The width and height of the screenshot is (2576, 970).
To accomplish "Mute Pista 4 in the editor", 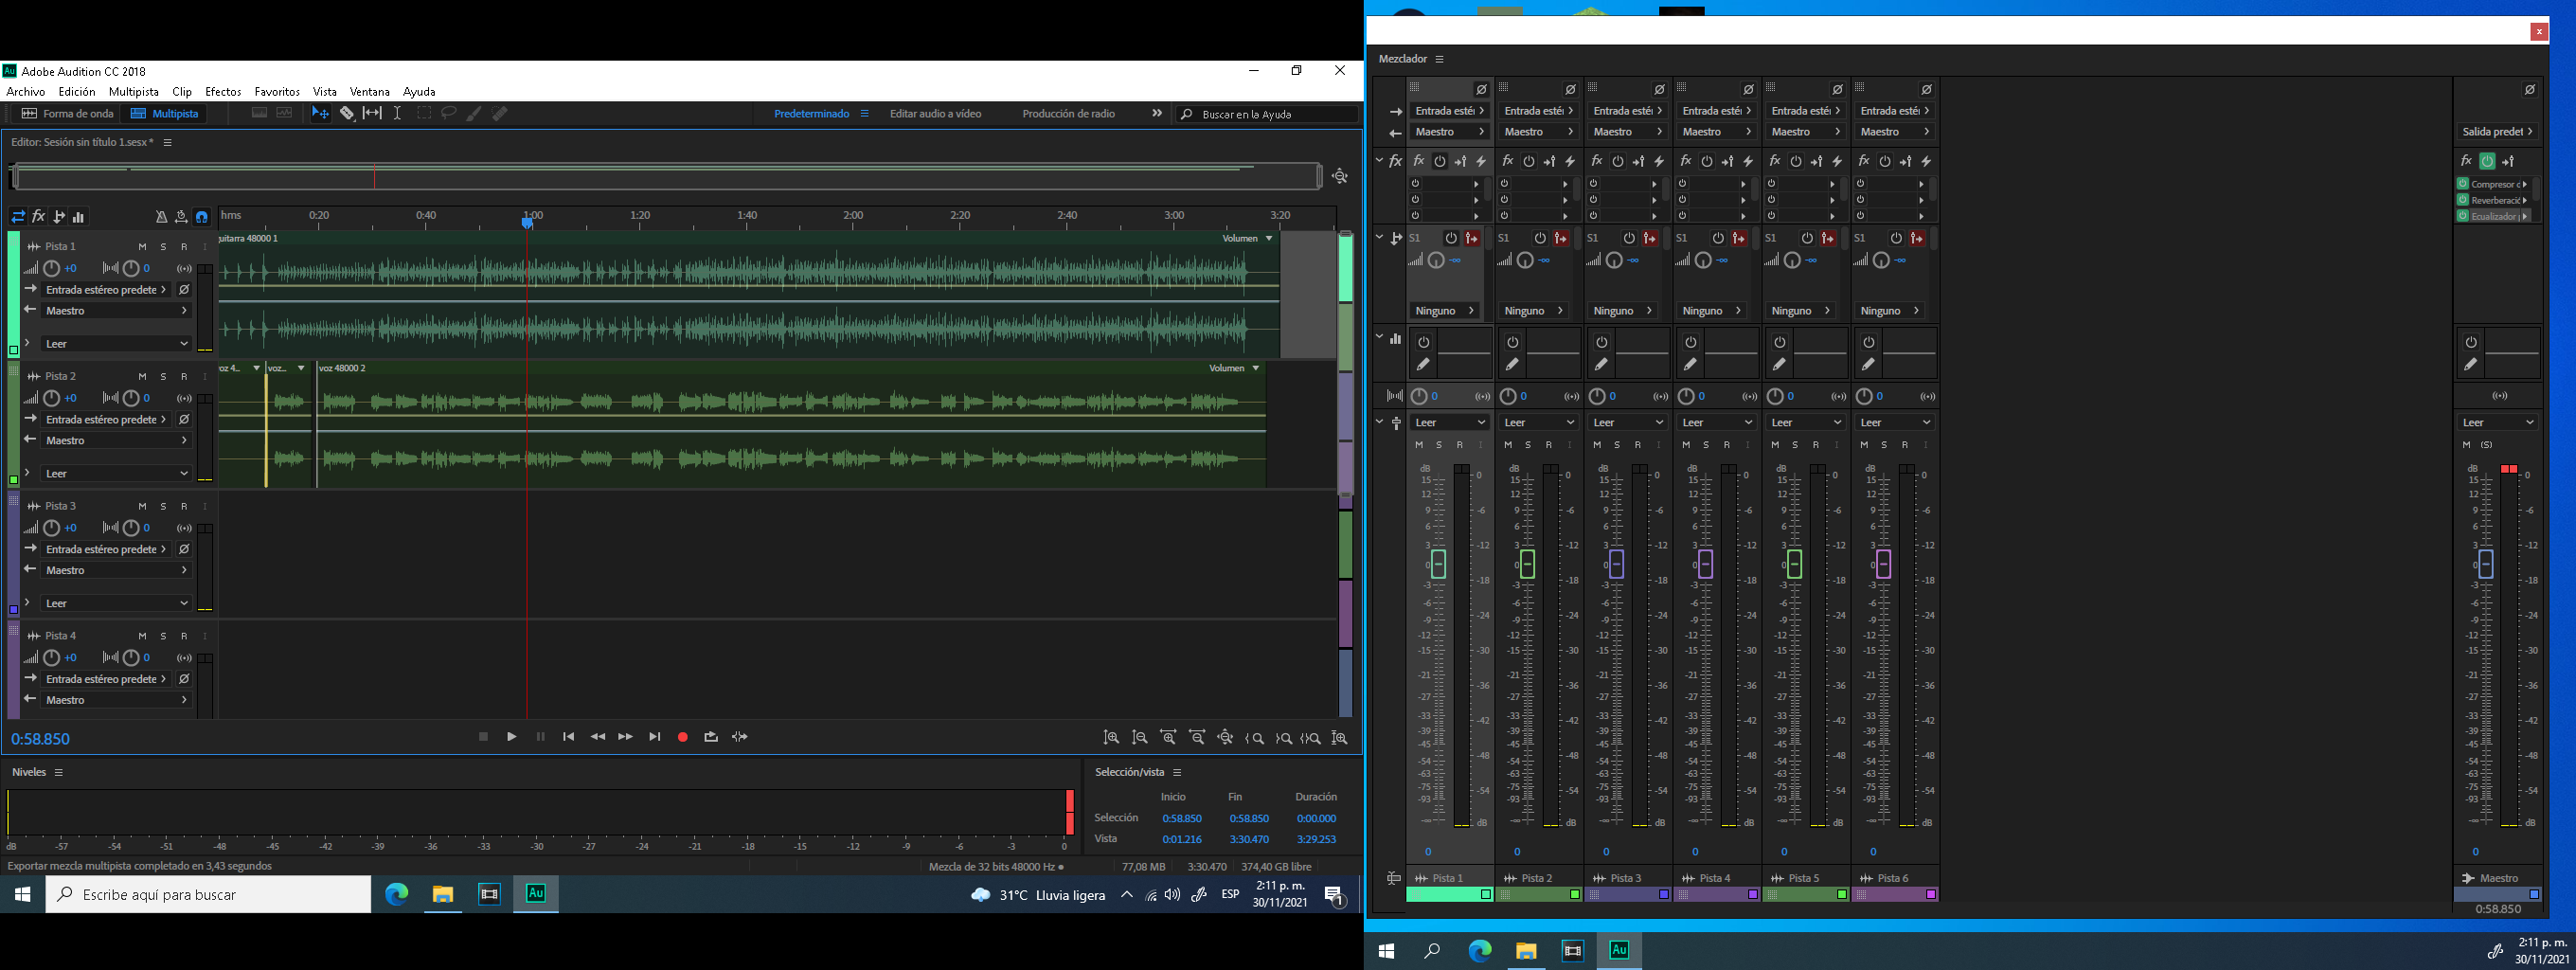I will pos(142,637).
